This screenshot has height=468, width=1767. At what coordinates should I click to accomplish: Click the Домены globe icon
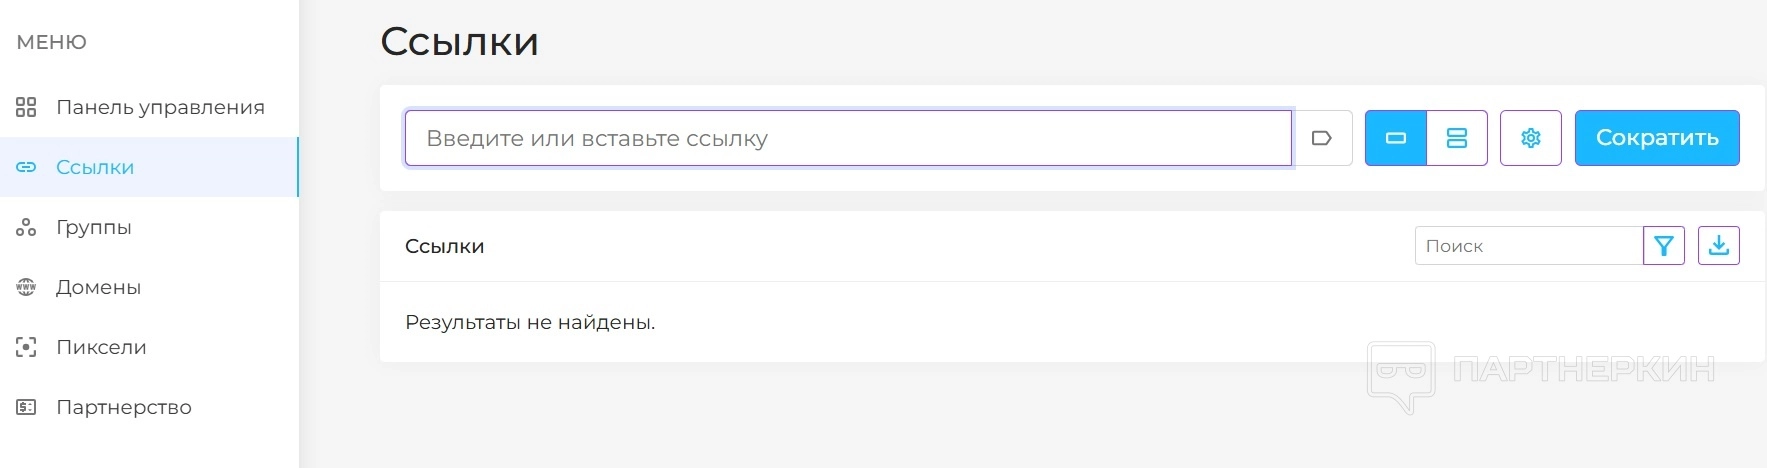click(26, 287)
